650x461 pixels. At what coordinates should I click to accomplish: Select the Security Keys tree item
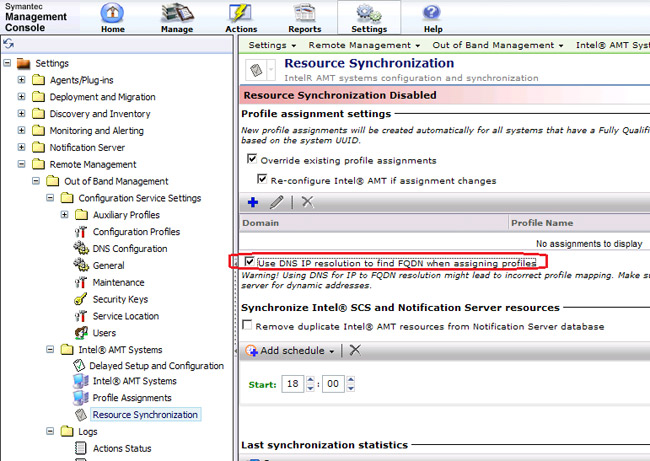(120, 299)
